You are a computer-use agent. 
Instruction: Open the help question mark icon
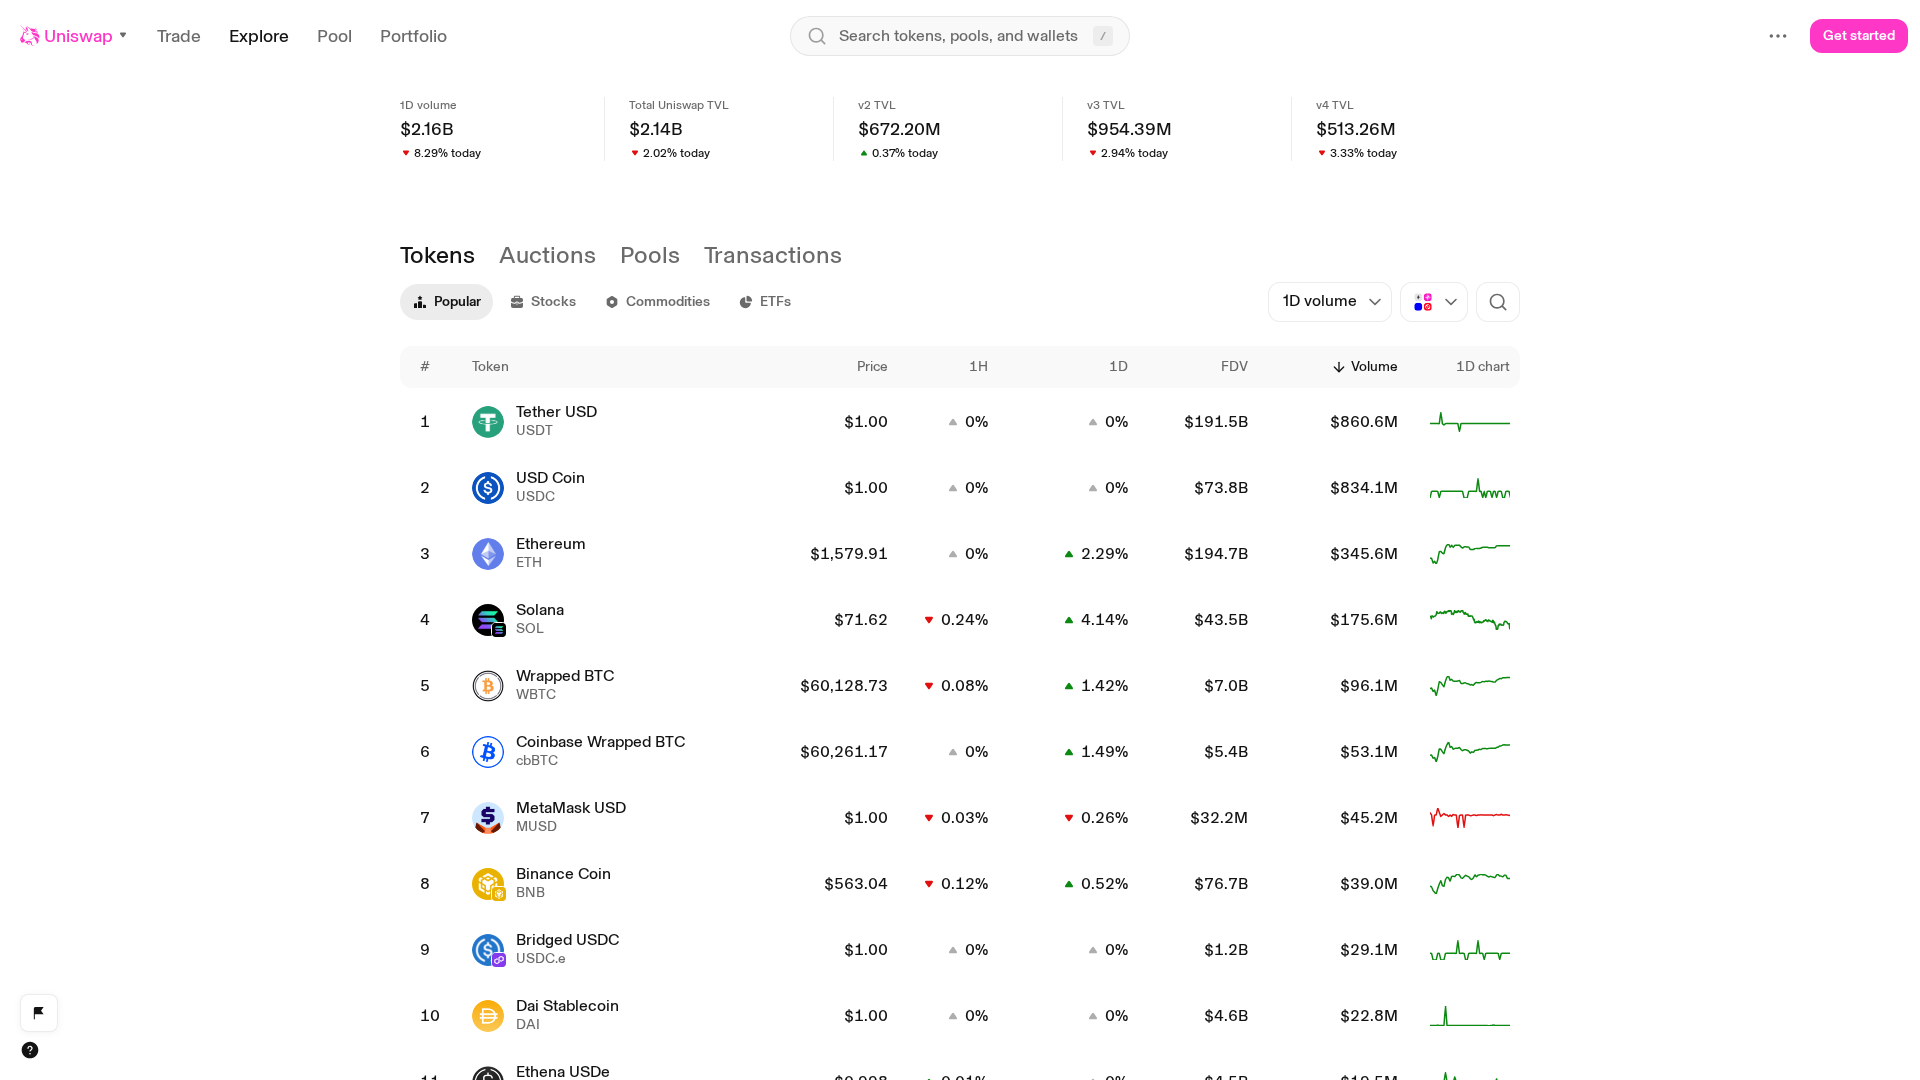click(x=30, y=1050)
